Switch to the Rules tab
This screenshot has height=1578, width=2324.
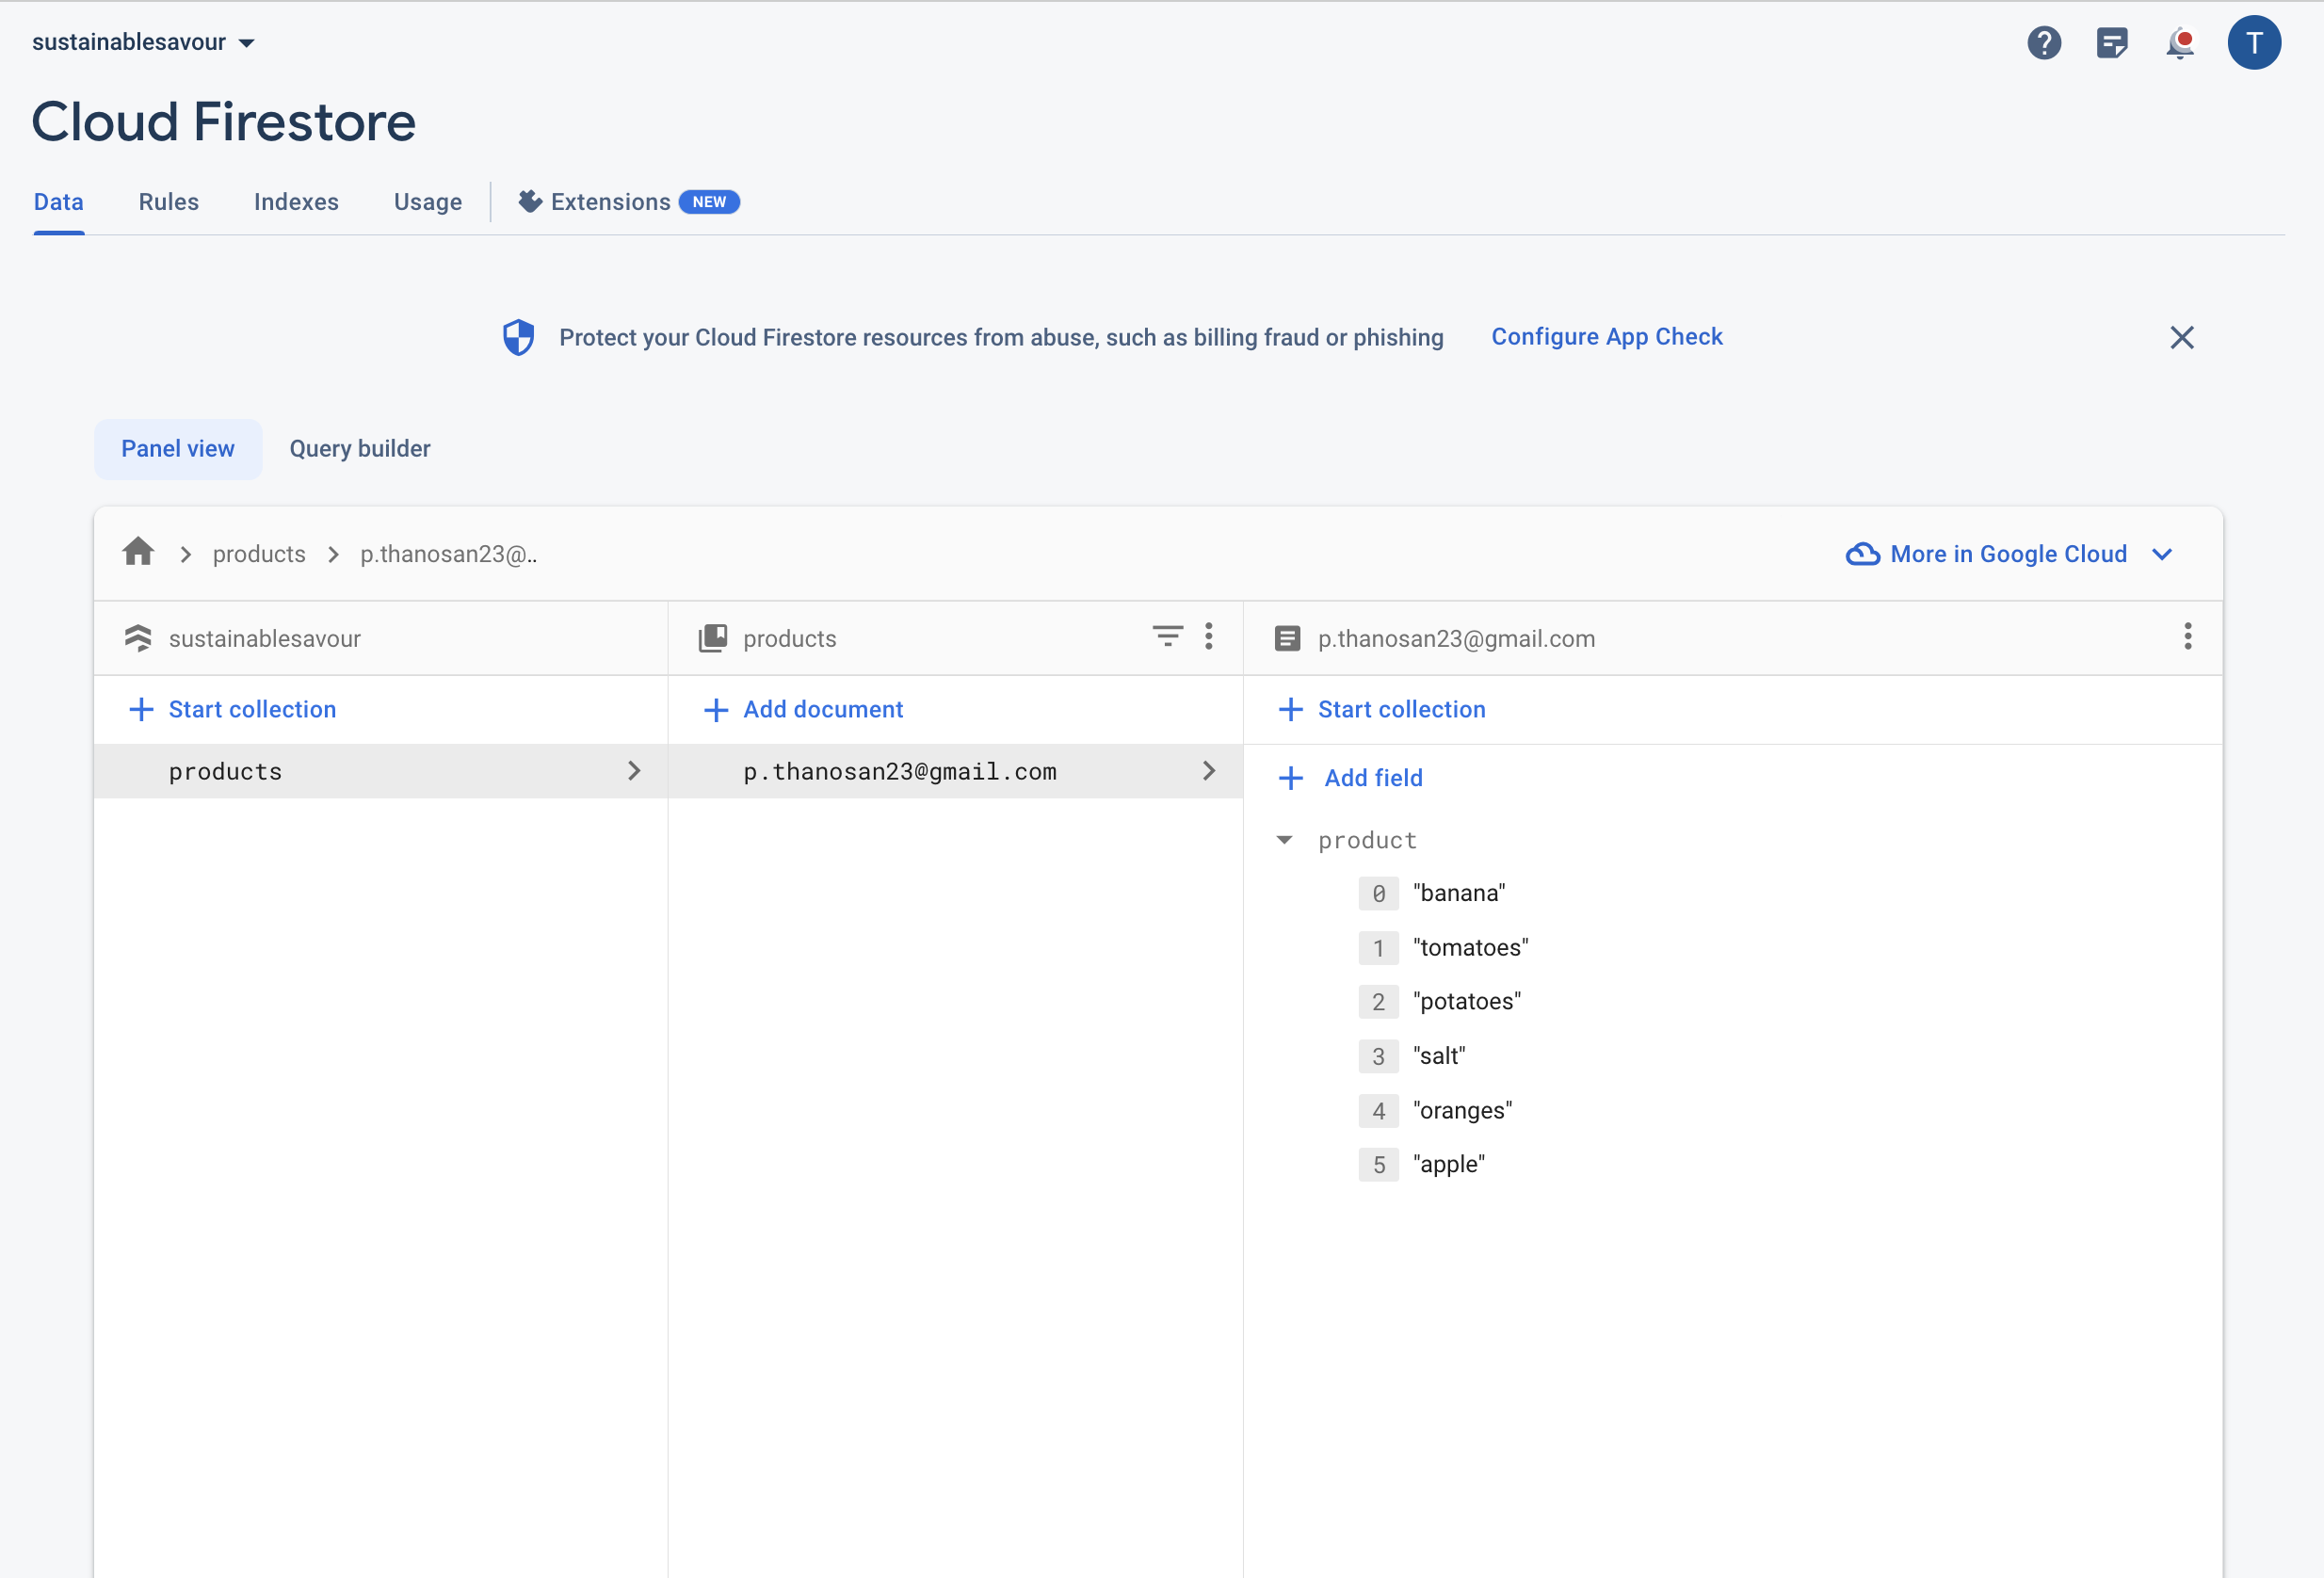pos(168,202)
